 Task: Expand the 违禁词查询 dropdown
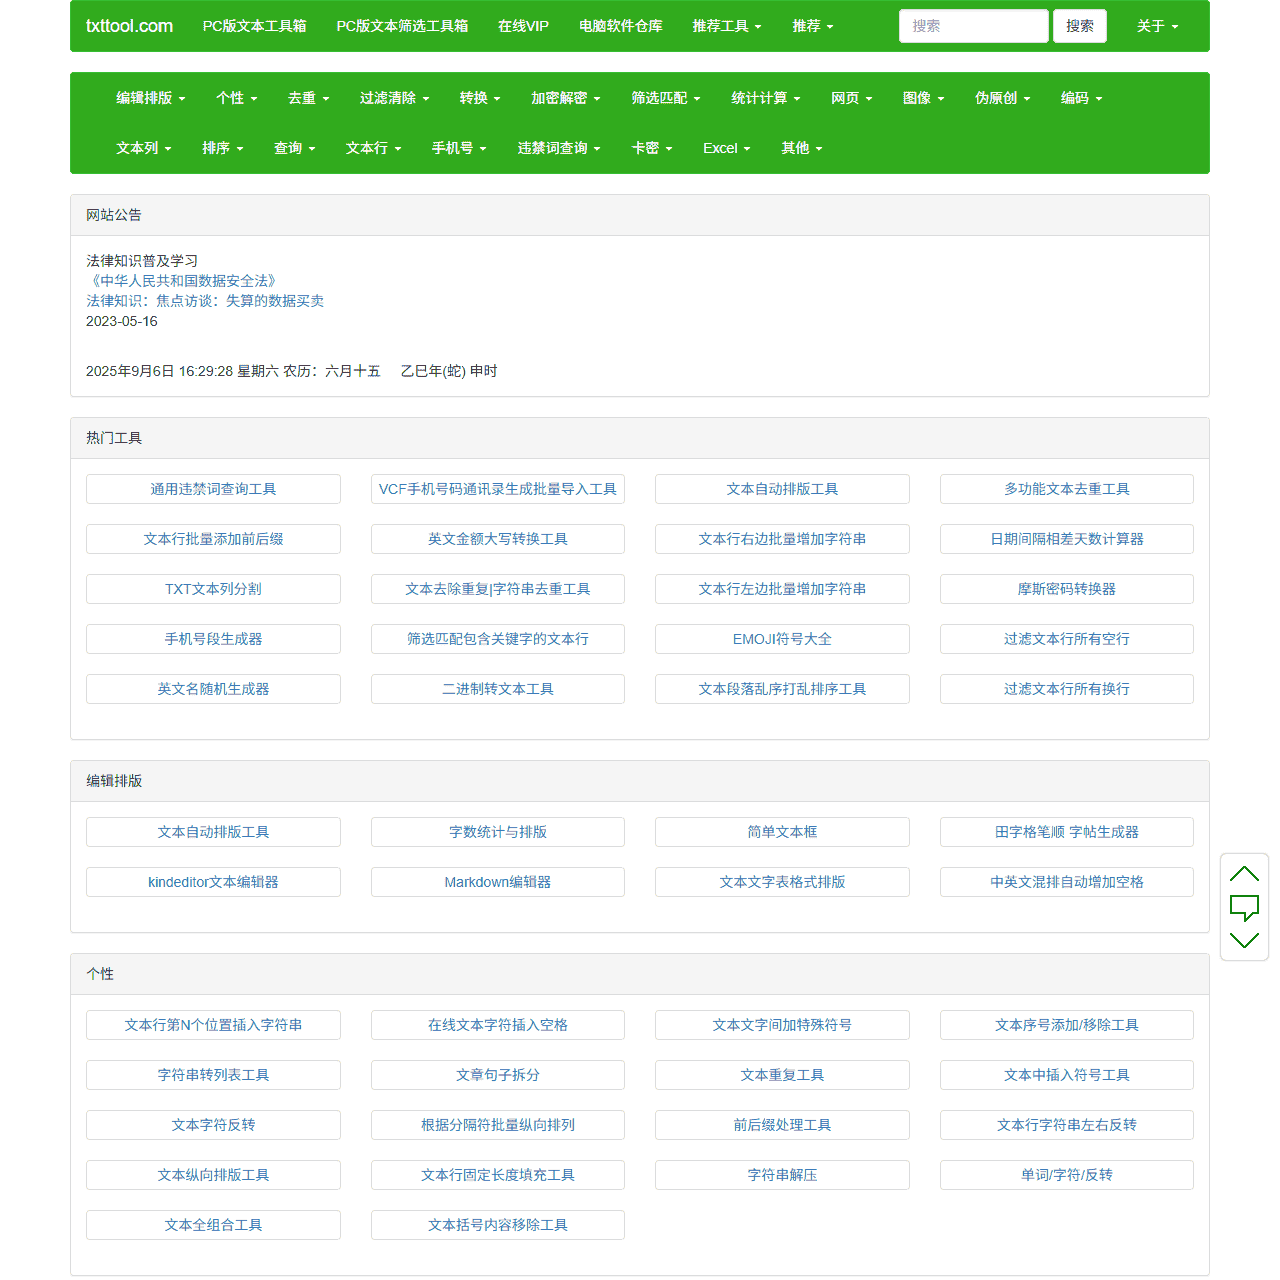pos(558,148)
